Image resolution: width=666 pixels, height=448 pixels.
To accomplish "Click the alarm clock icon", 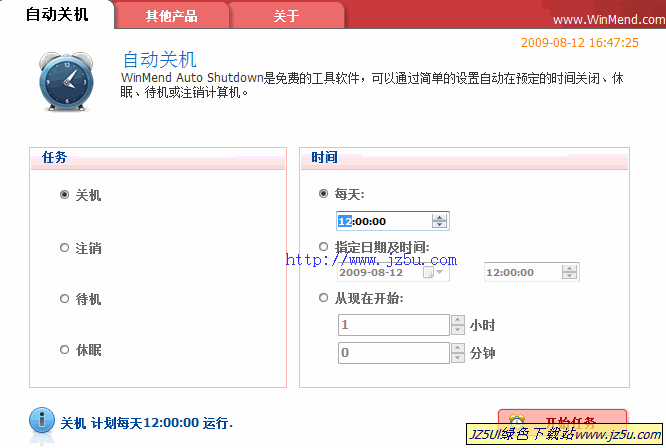I will pos(66,82).
